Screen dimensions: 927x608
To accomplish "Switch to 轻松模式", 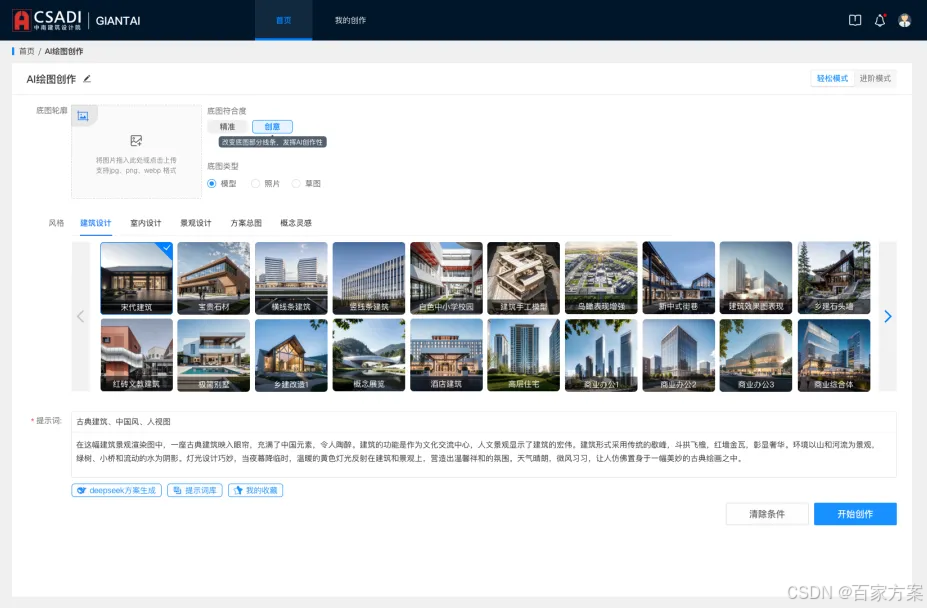I will 832,79.
